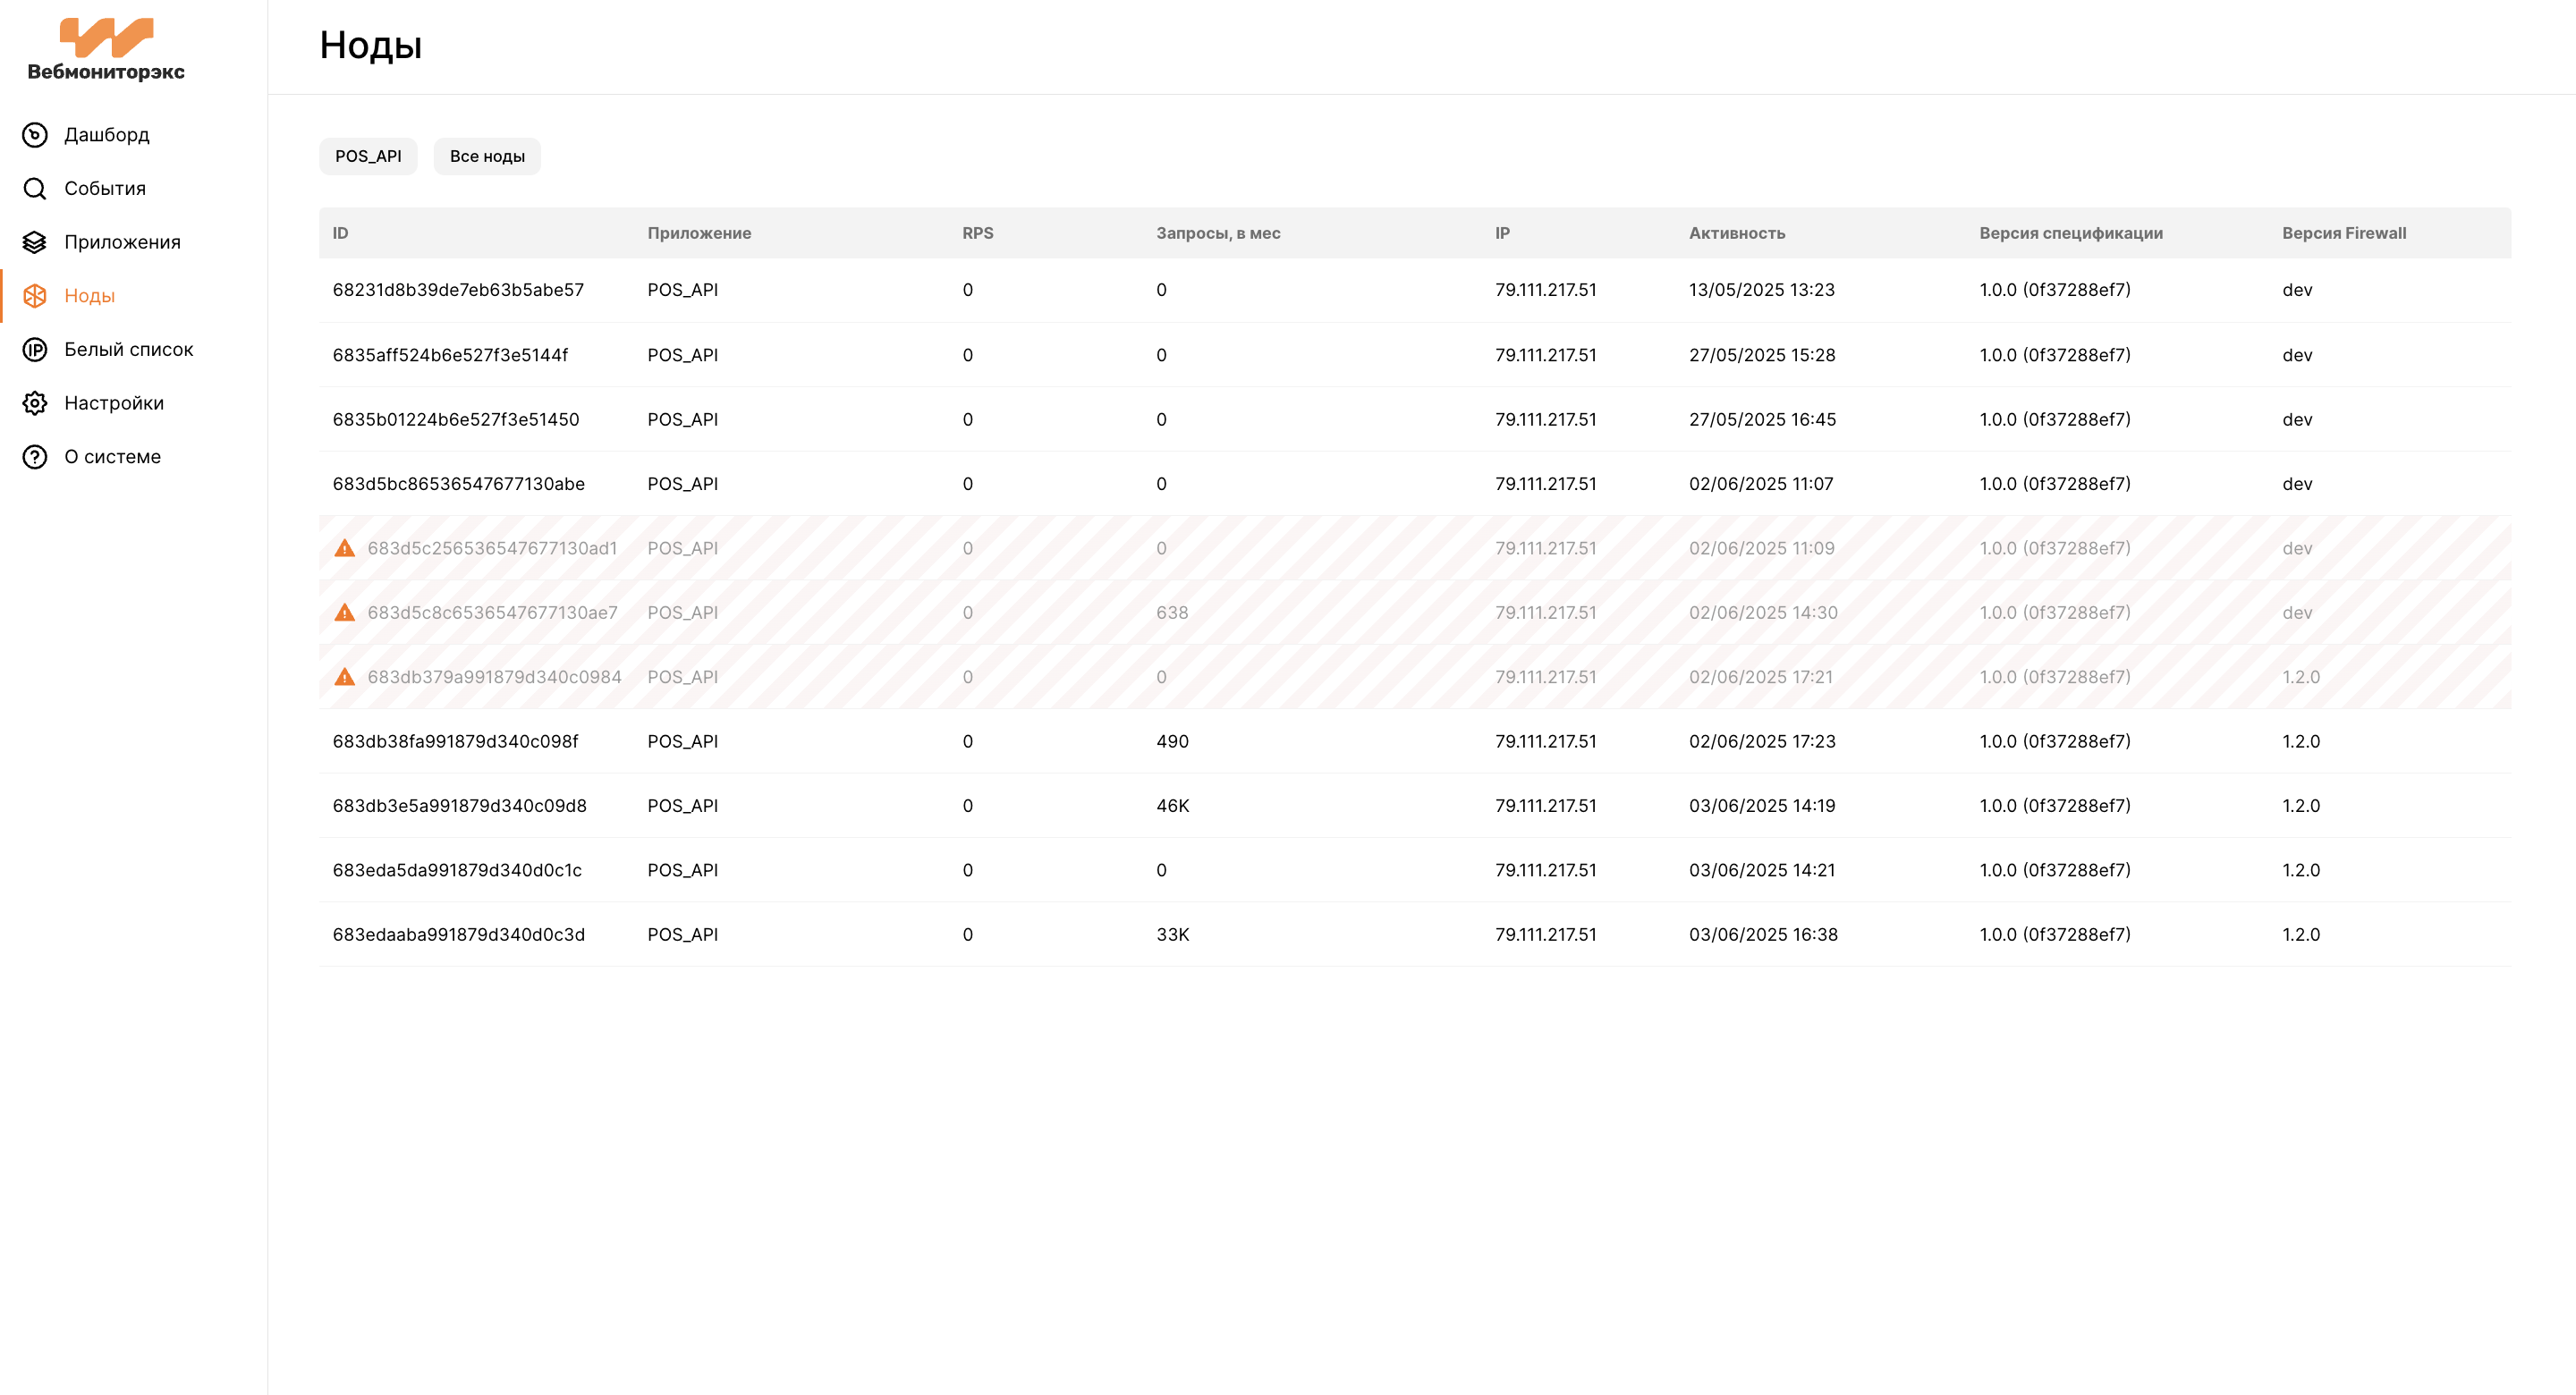Select node ID 683d5c8c6536547677130ae7

(x=492, y=612)
